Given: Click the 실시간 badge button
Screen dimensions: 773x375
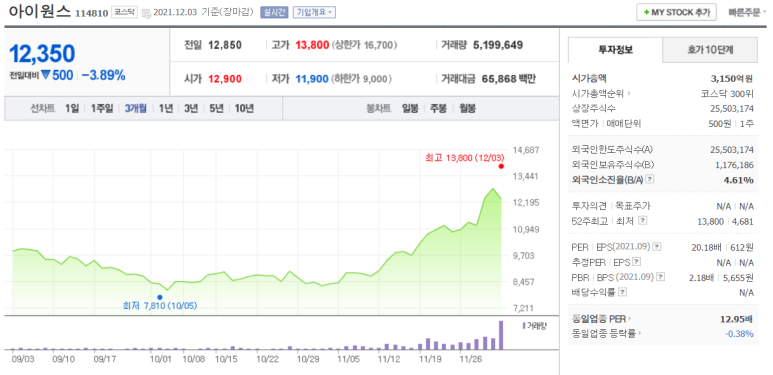Looking at the screenshot, I should (x=274, y=12).
